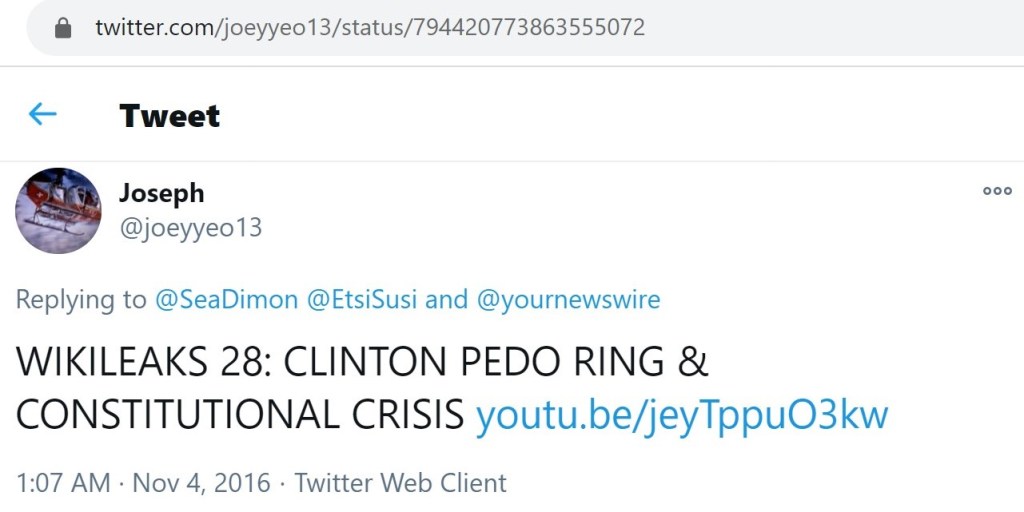The height and width of the screenshot is (512, 1024).
Task: Open the three-dot more options menu
Action: [x=997, y=192]
